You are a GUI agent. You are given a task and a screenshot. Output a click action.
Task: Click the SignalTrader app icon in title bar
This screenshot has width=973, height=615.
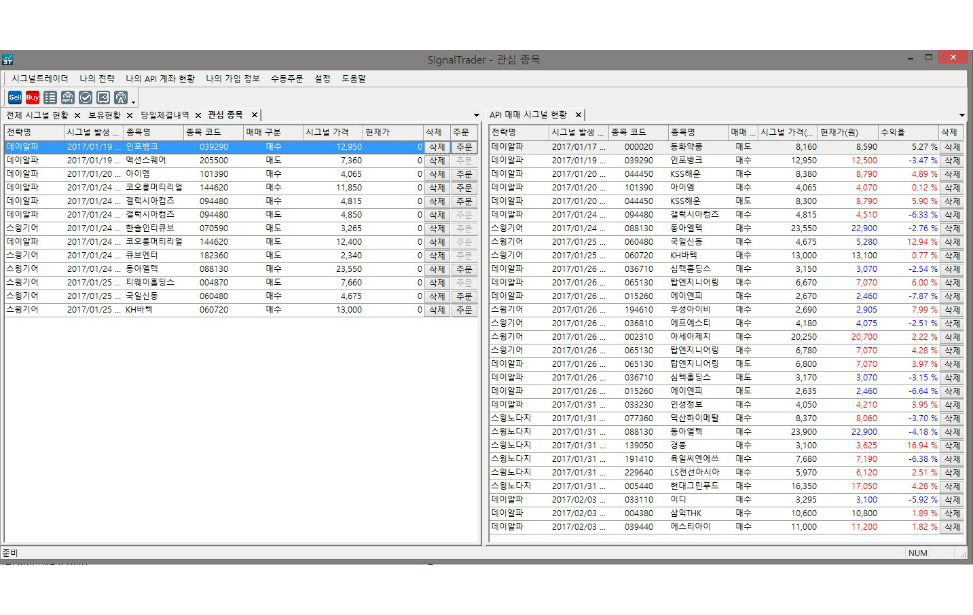tap(7, 59)
